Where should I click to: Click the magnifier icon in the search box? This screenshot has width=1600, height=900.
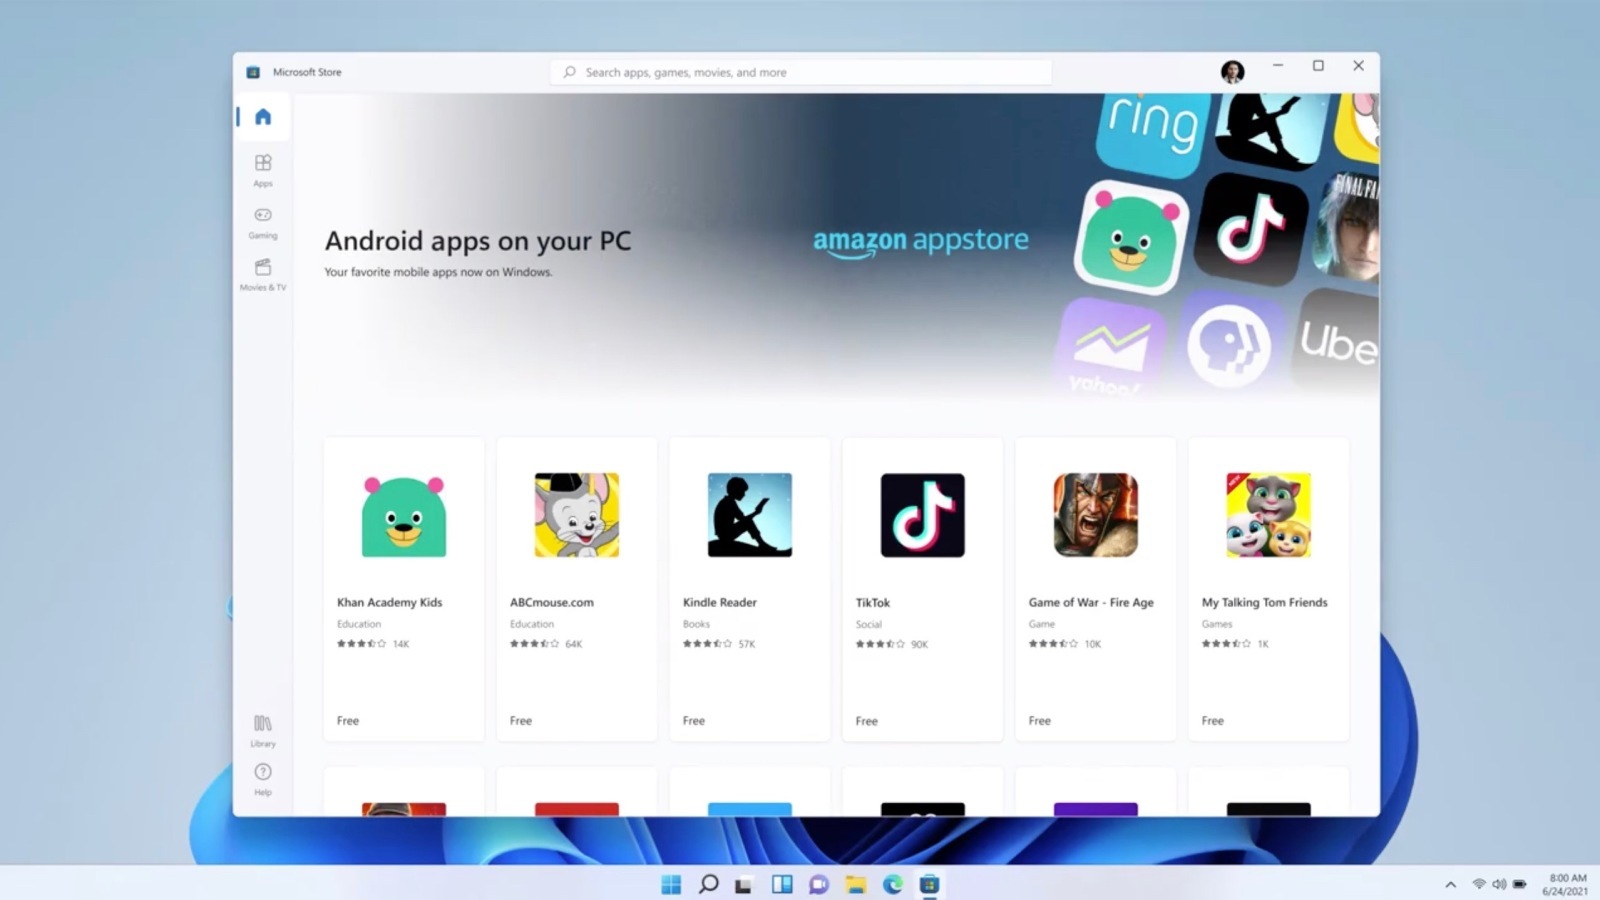[569, 72]
